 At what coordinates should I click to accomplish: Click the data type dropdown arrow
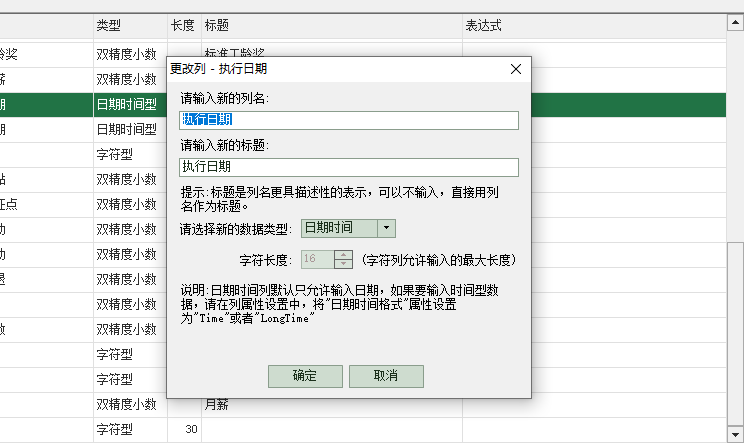pos(387,228)
